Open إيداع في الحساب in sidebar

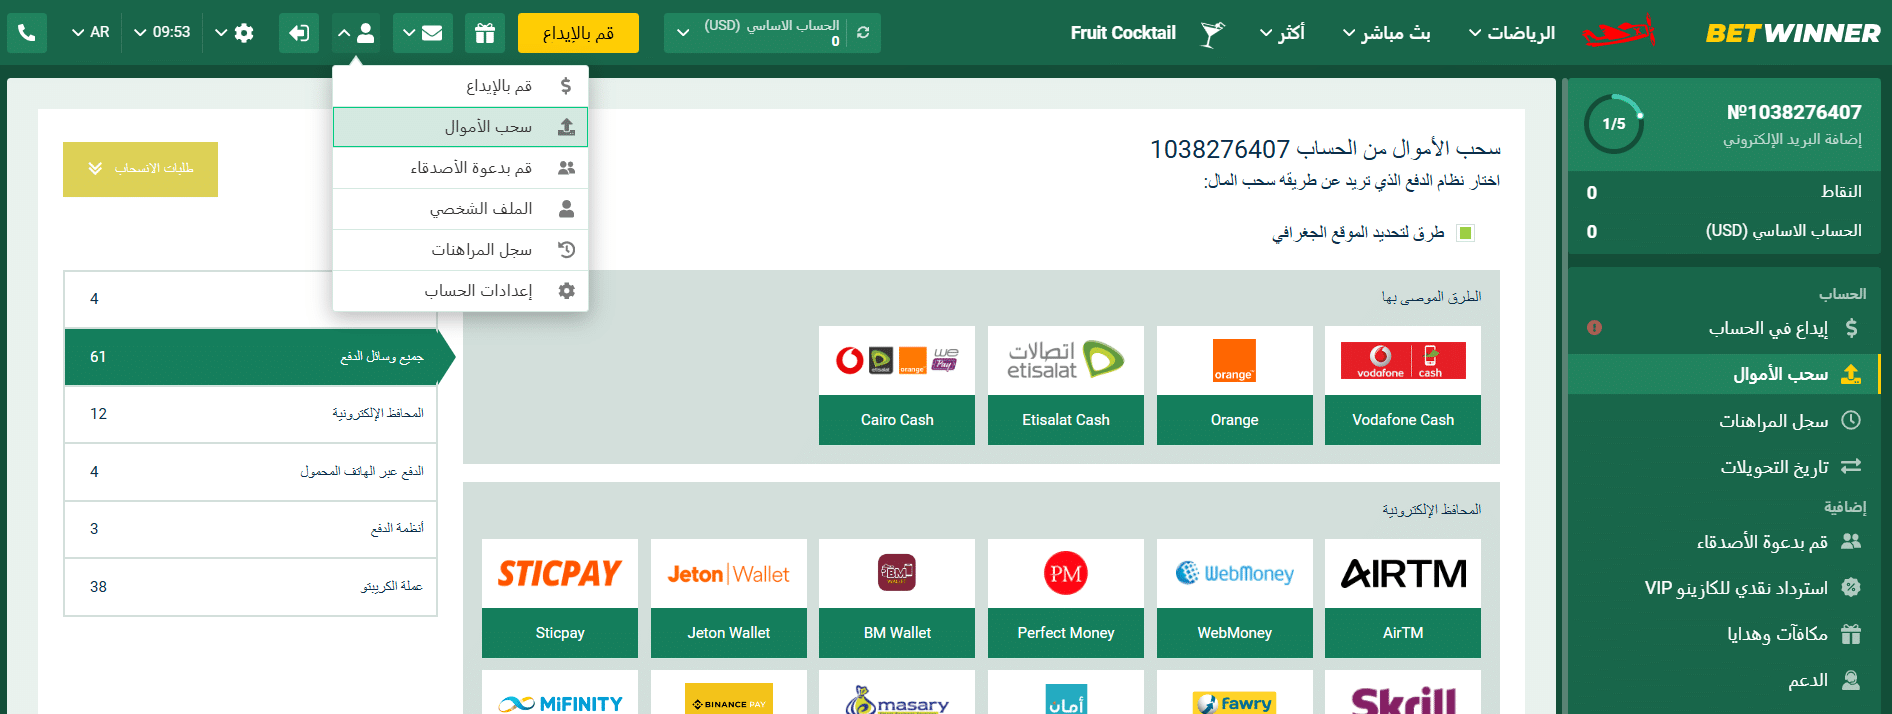click(x=1768, y=328)
